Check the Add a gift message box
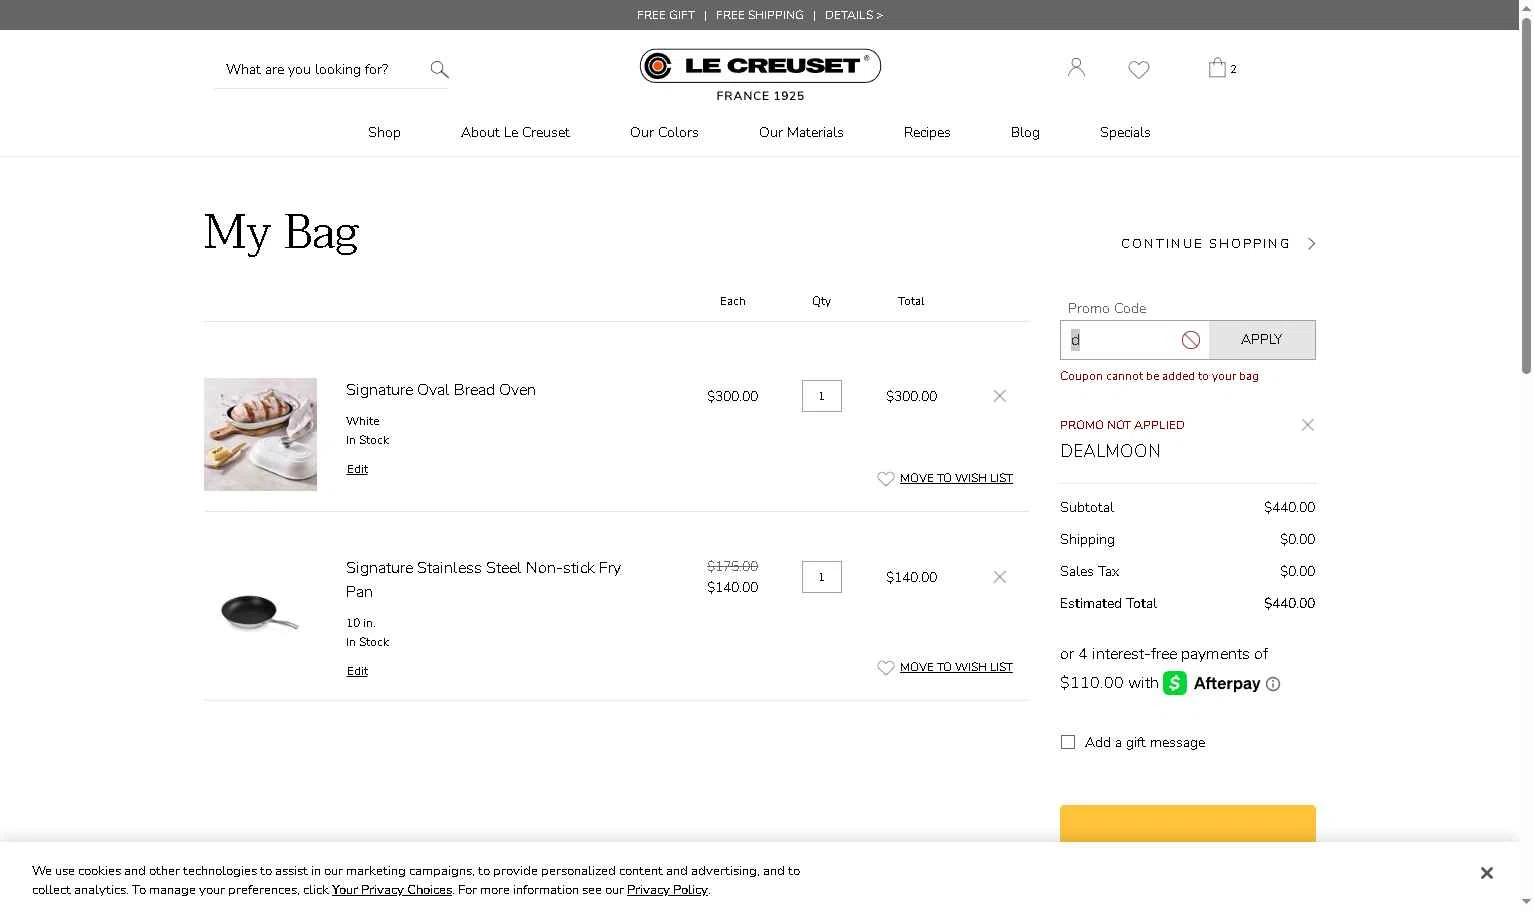The image size is (1534, 911). tap(1068, 742)
